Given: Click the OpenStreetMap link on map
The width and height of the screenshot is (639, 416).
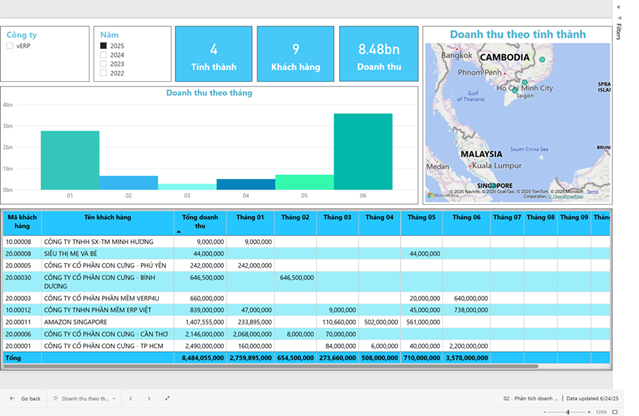Looking at the screenshot, I should [568, 196].
